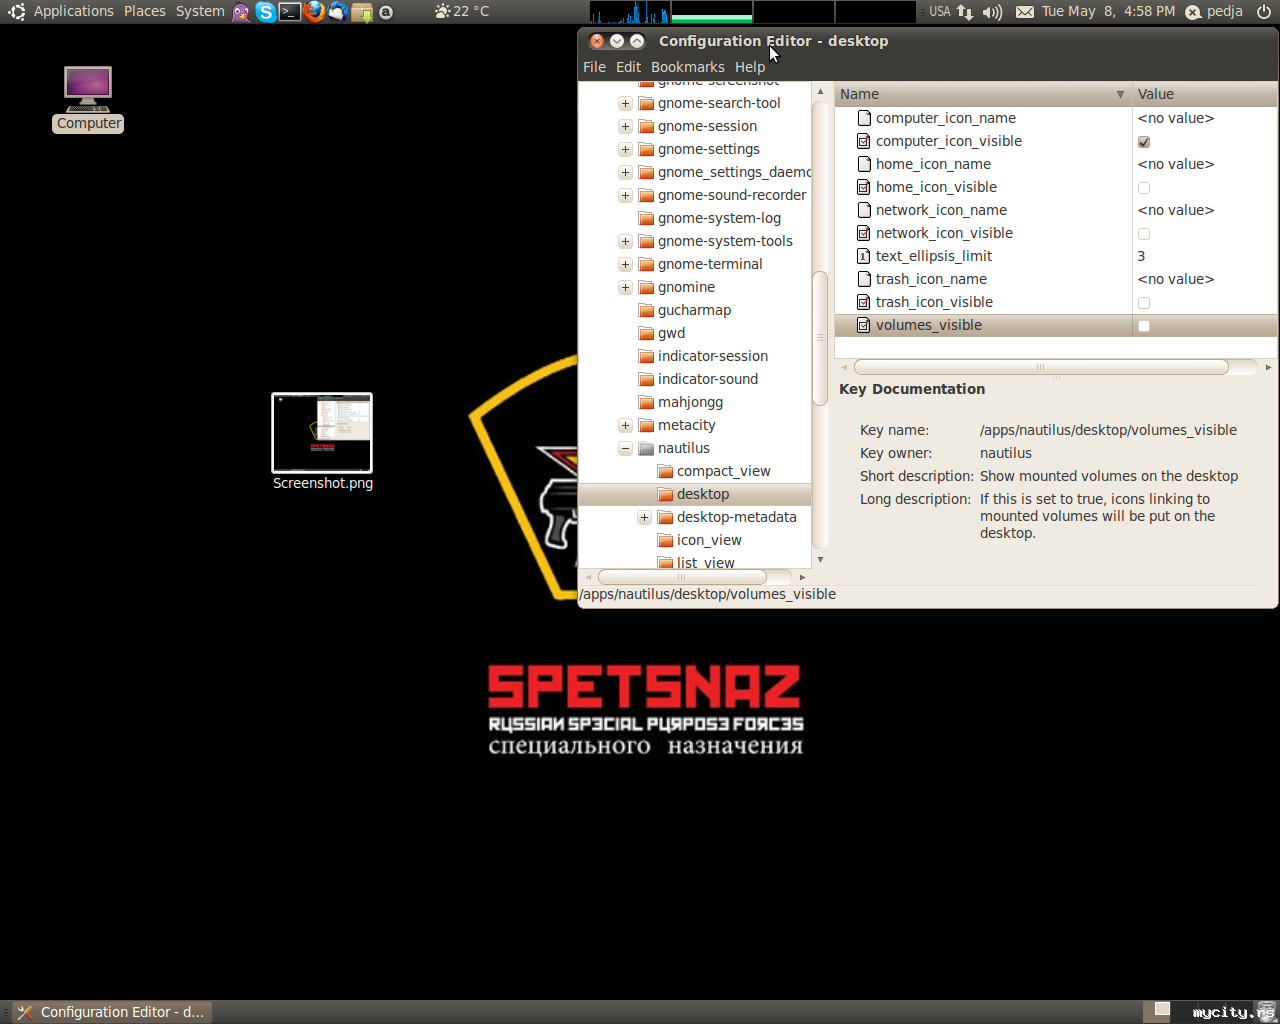The image size is (1280, 1024).
Task: Click the icon_view folder icon
Action: 665,540
